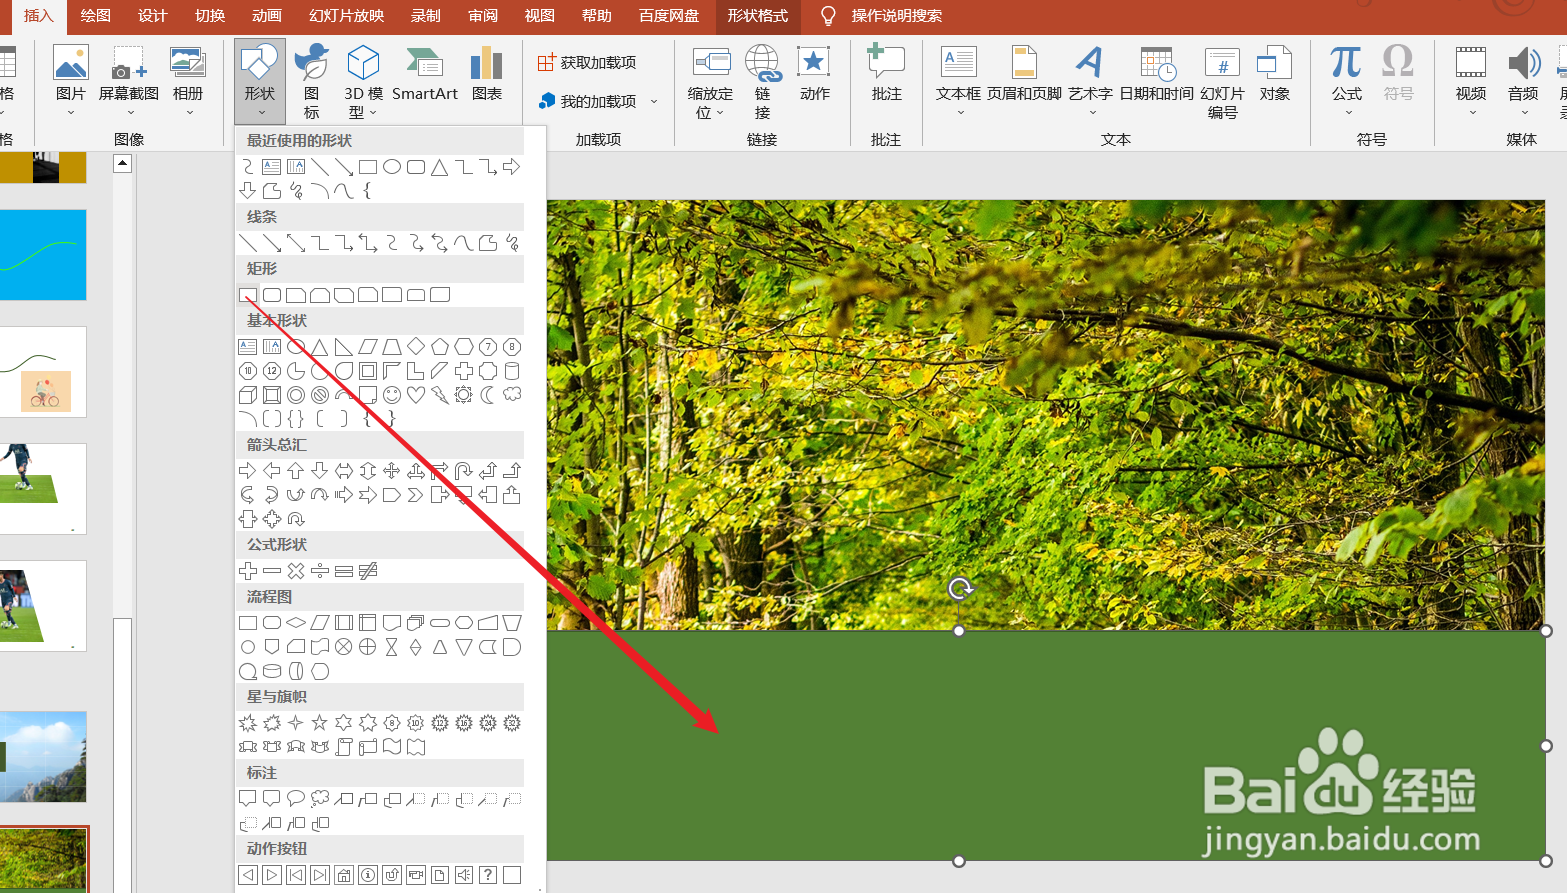Screen dimensions: 1567x893
Task: Pick the question-mark Help action button
Action: coord(488,875)
